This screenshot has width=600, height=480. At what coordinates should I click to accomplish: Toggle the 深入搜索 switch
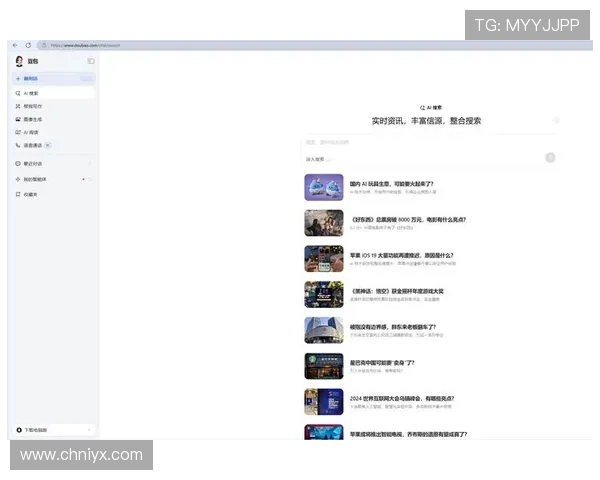[x=318, y=159]
